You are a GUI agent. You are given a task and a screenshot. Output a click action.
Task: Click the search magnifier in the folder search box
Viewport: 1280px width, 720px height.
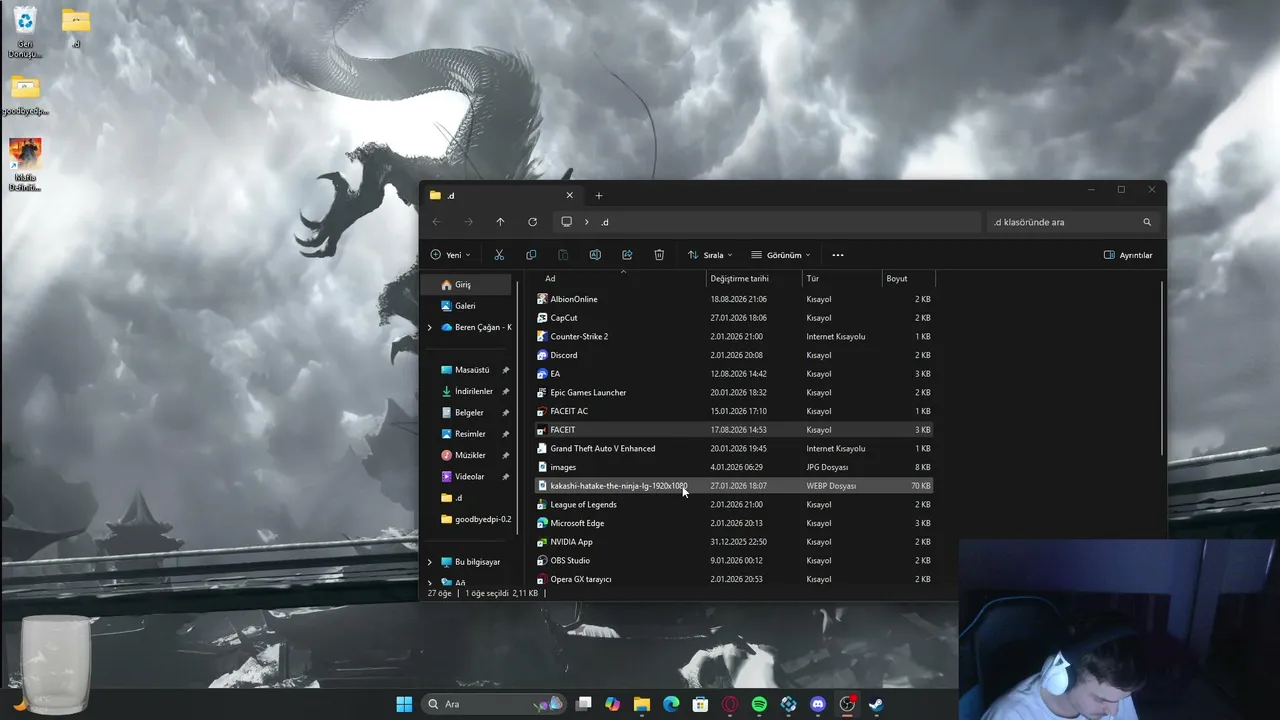point(1147,222)
